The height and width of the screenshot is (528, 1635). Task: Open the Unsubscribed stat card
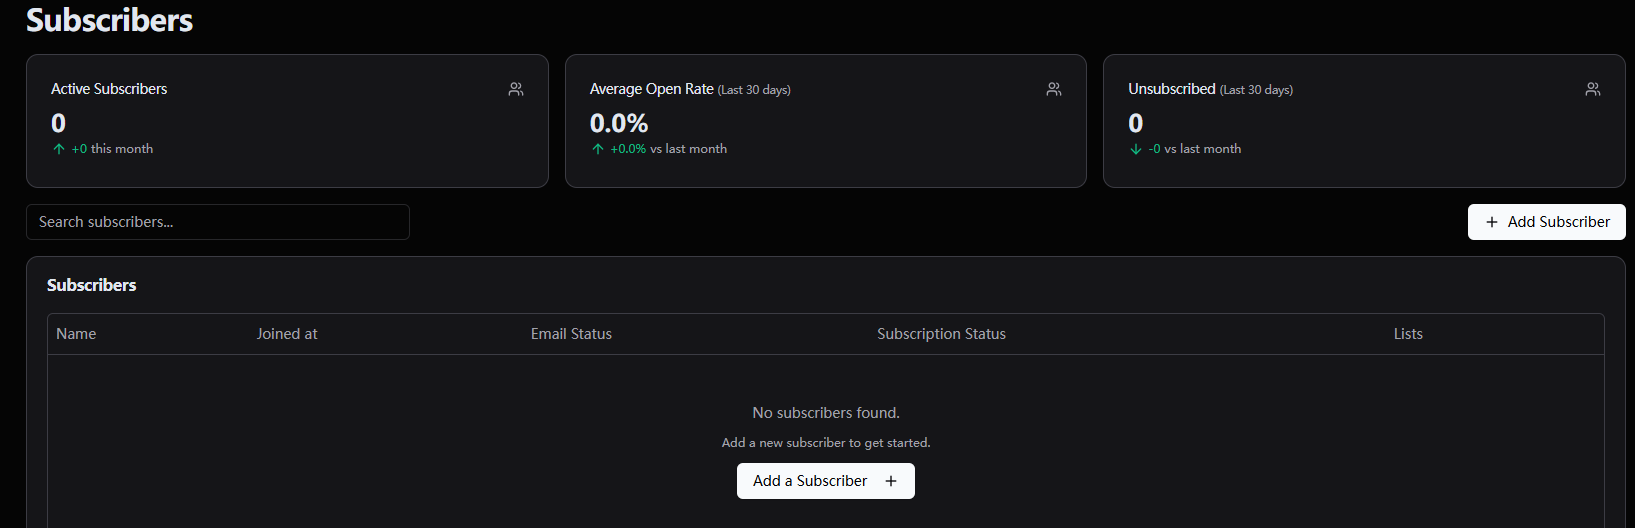coord(1364,121)
